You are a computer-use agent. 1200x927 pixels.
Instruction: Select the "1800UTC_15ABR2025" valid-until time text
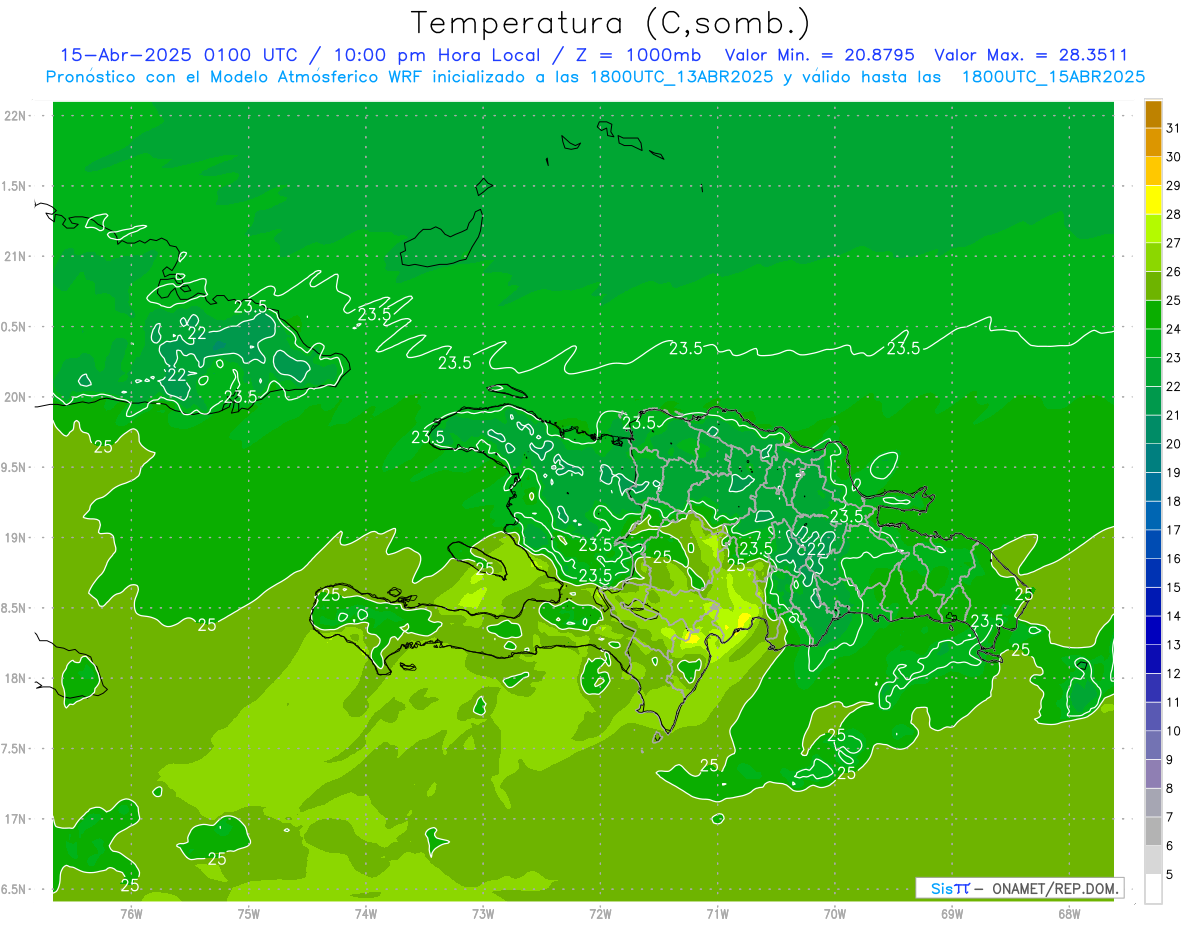click(1053, 77)
